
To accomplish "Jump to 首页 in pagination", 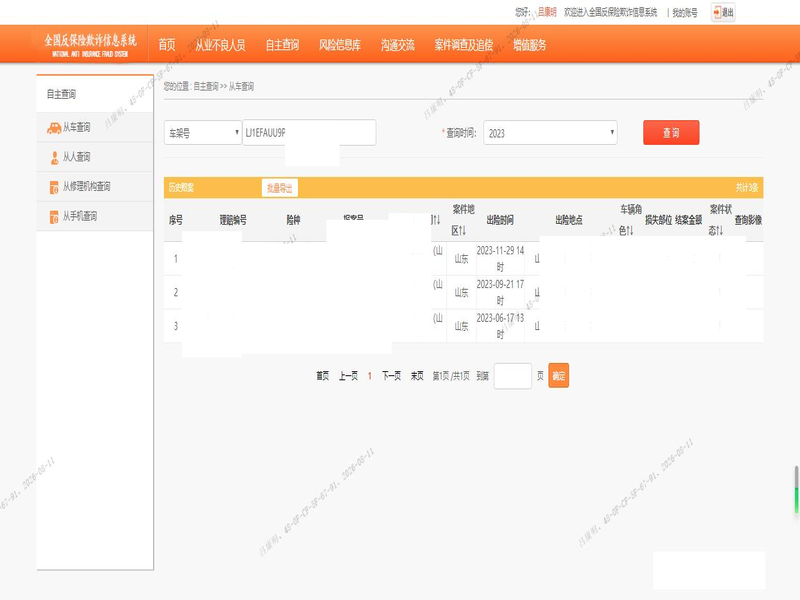I will 322,376.
